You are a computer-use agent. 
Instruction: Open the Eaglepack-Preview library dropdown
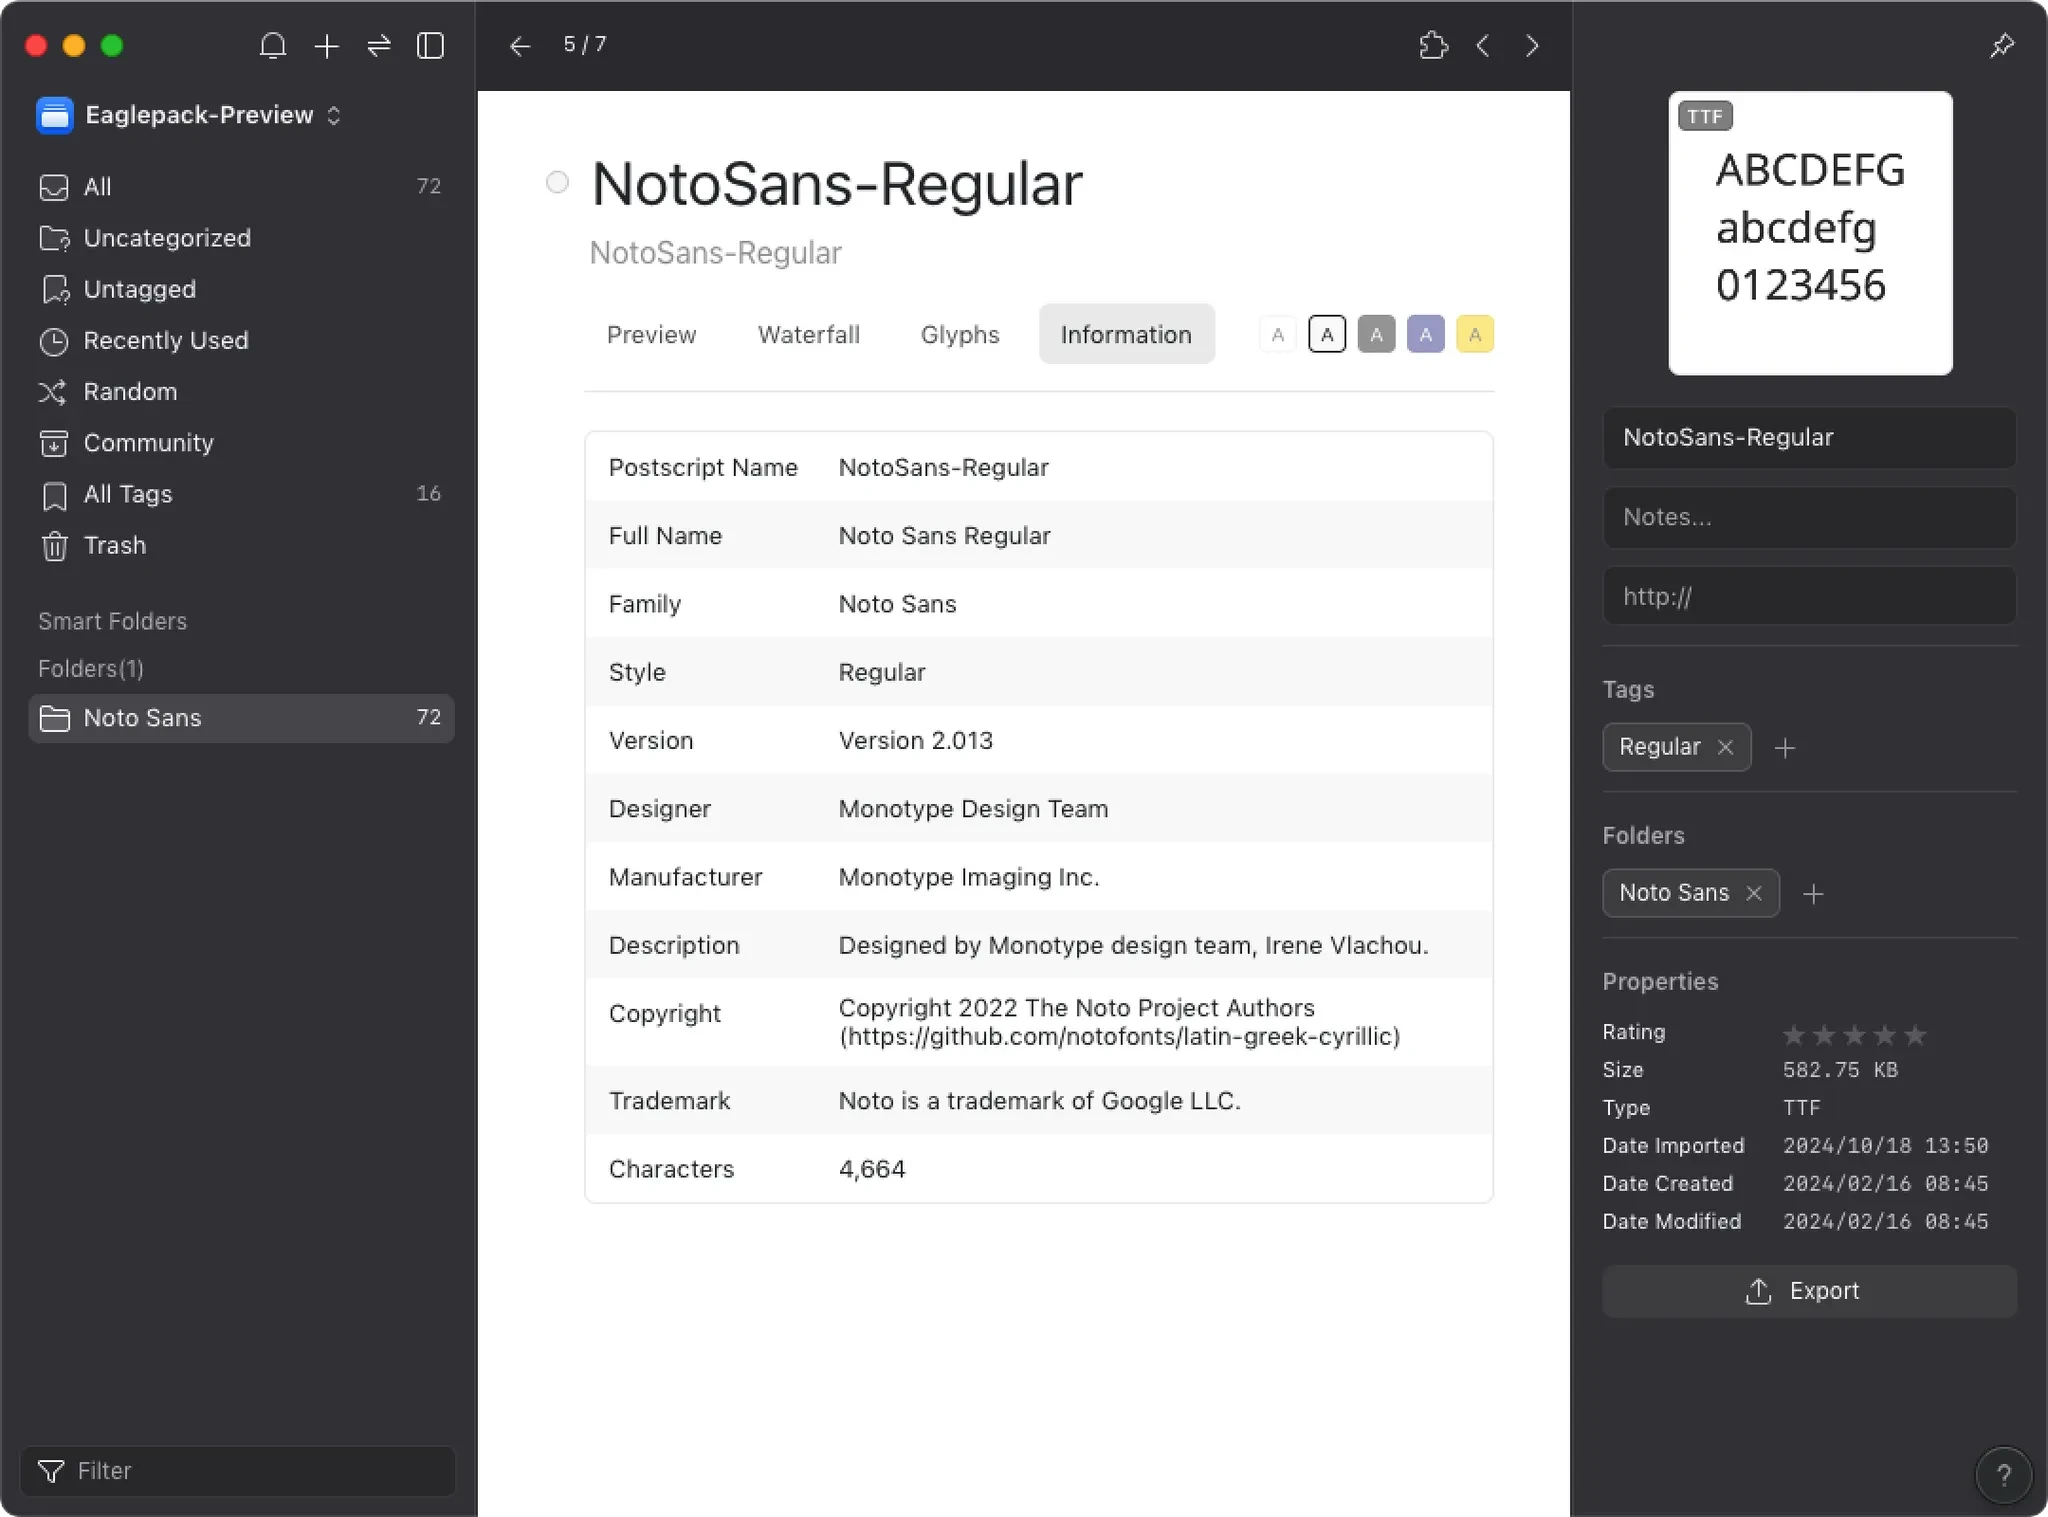coord(190,115)
